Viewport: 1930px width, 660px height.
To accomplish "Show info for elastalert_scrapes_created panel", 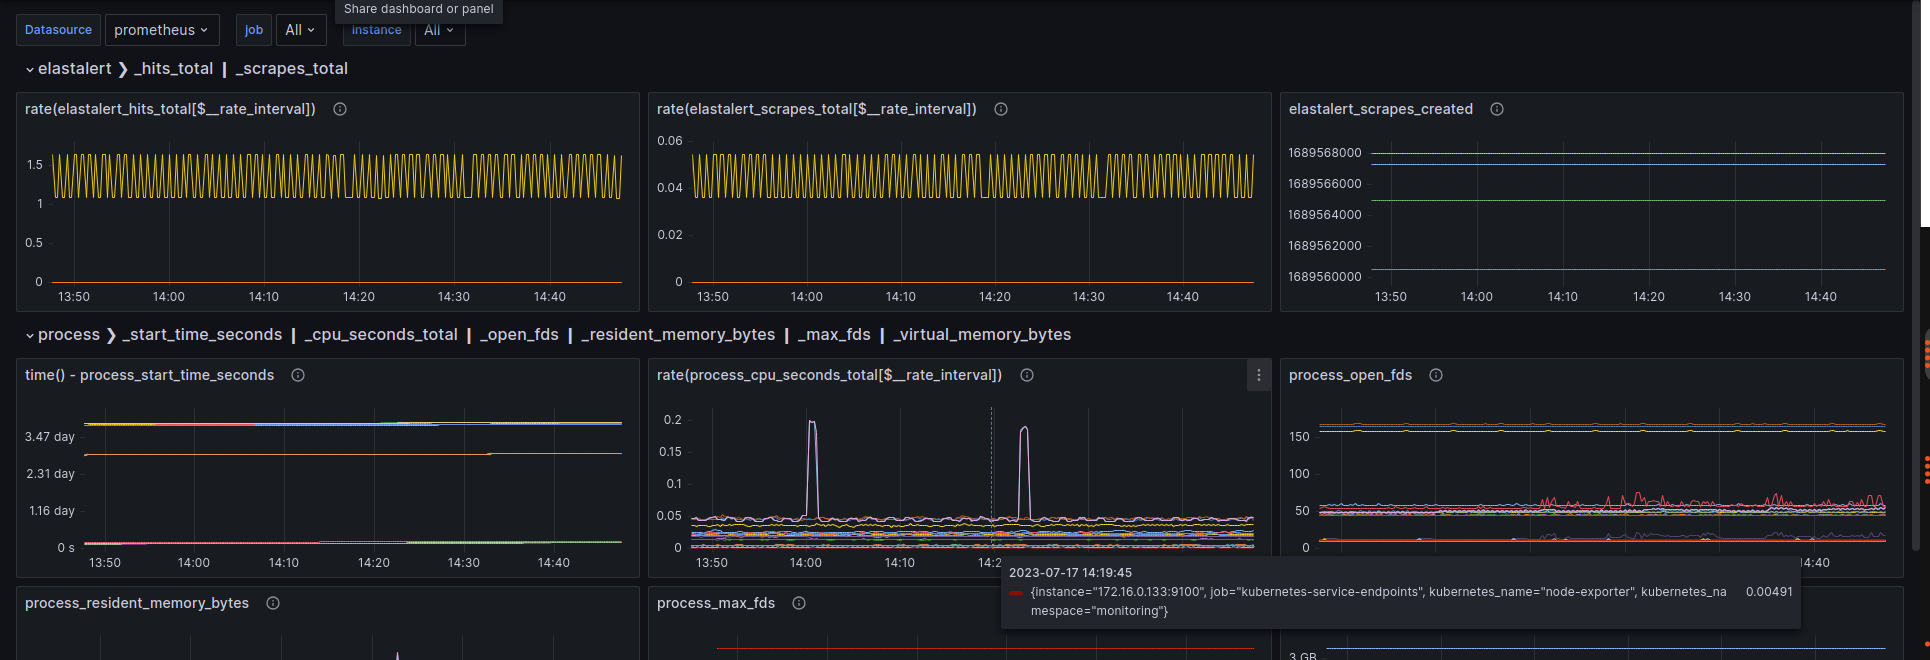I will 1497,109.
